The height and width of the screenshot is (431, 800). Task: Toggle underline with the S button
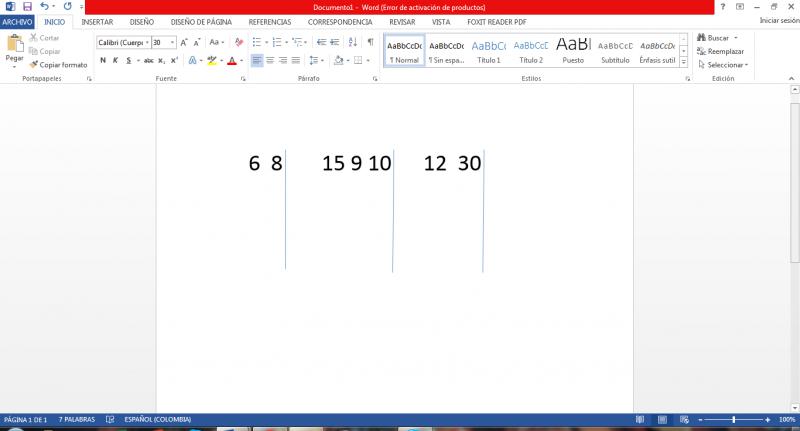[129, 60]
